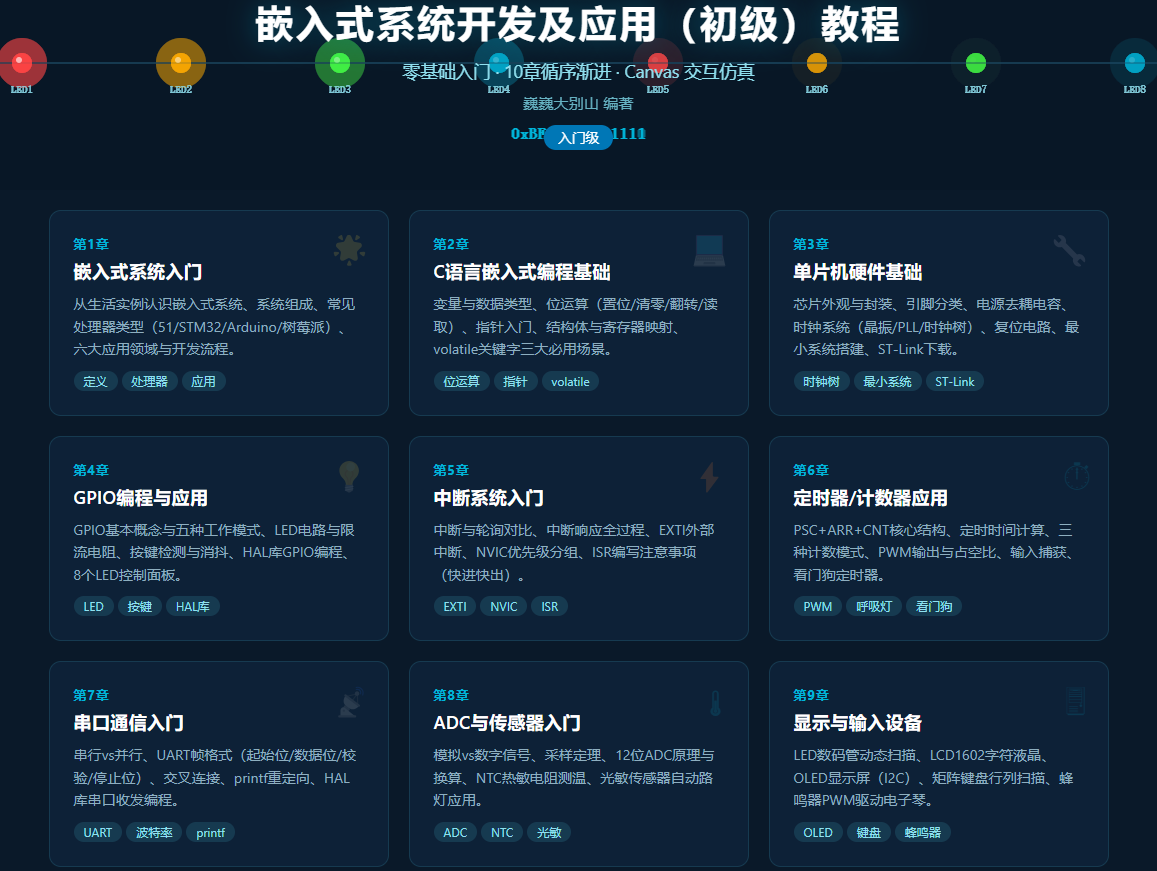
Task: Click the volatile tag
Action: [570, 382]
